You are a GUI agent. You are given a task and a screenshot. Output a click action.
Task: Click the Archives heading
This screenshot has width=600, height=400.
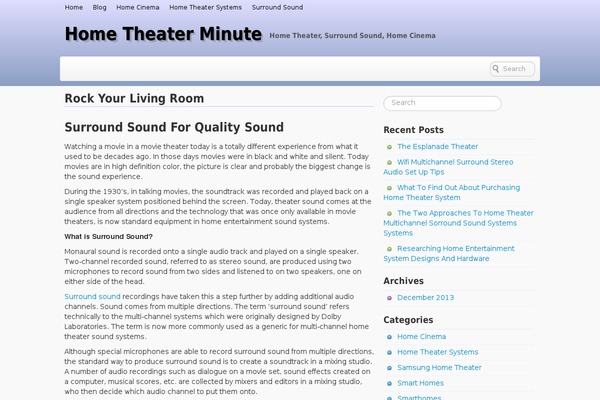pos(403,281)
